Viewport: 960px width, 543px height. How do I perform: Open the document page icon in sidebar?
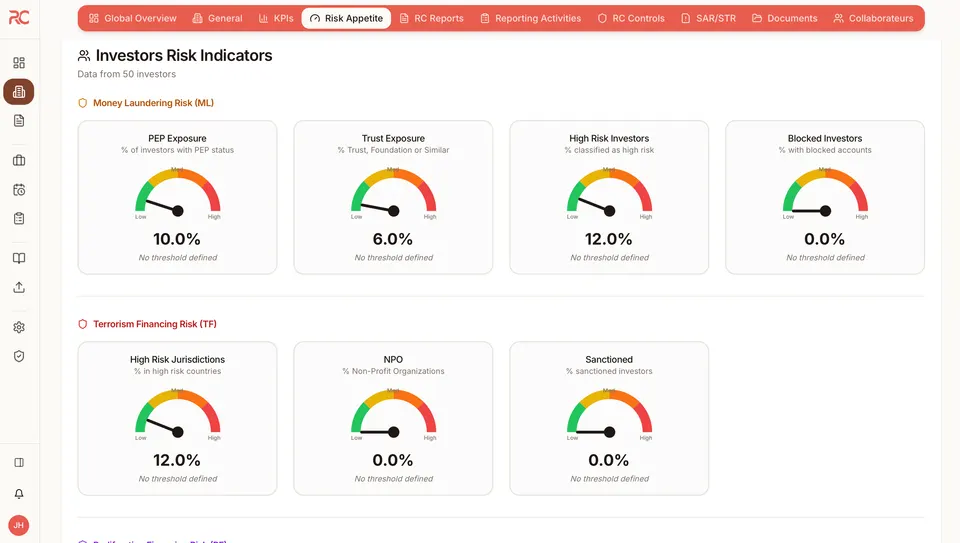[19, 121]
